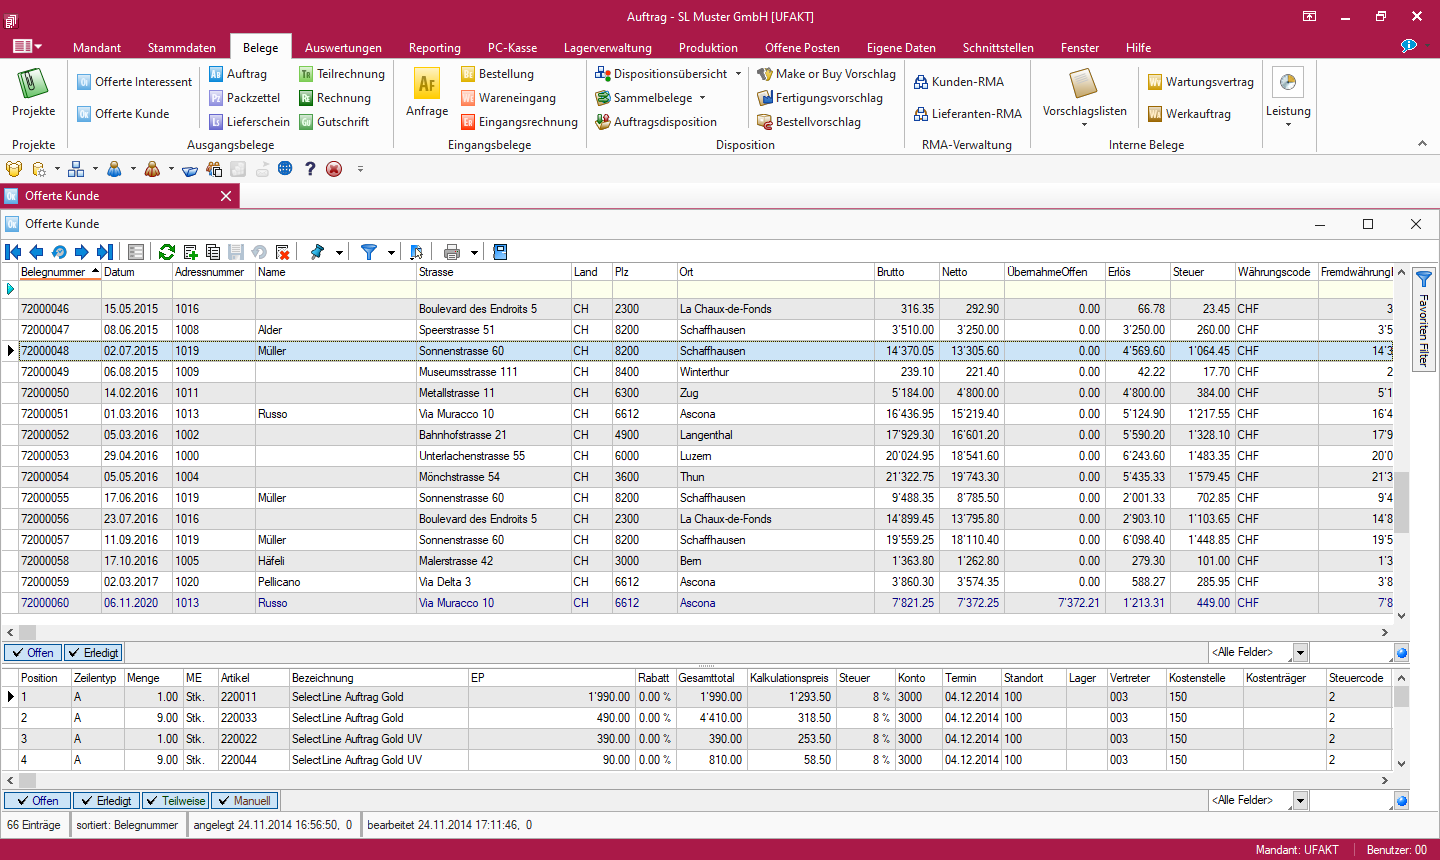Open Bestellung in Eingangsbelege
The image size is (1440, 860).
click(497, 74)
